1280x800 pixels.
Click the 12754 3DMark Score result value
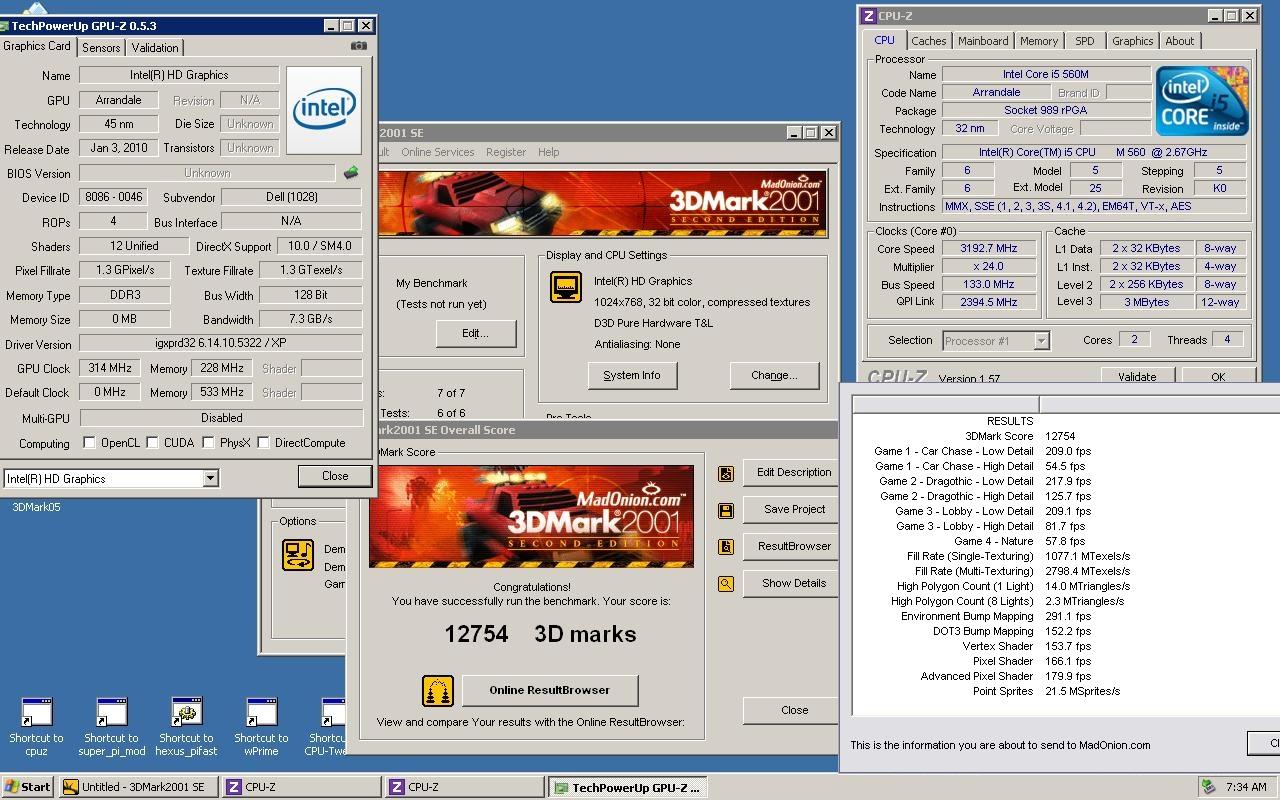tap(1060, 436)
